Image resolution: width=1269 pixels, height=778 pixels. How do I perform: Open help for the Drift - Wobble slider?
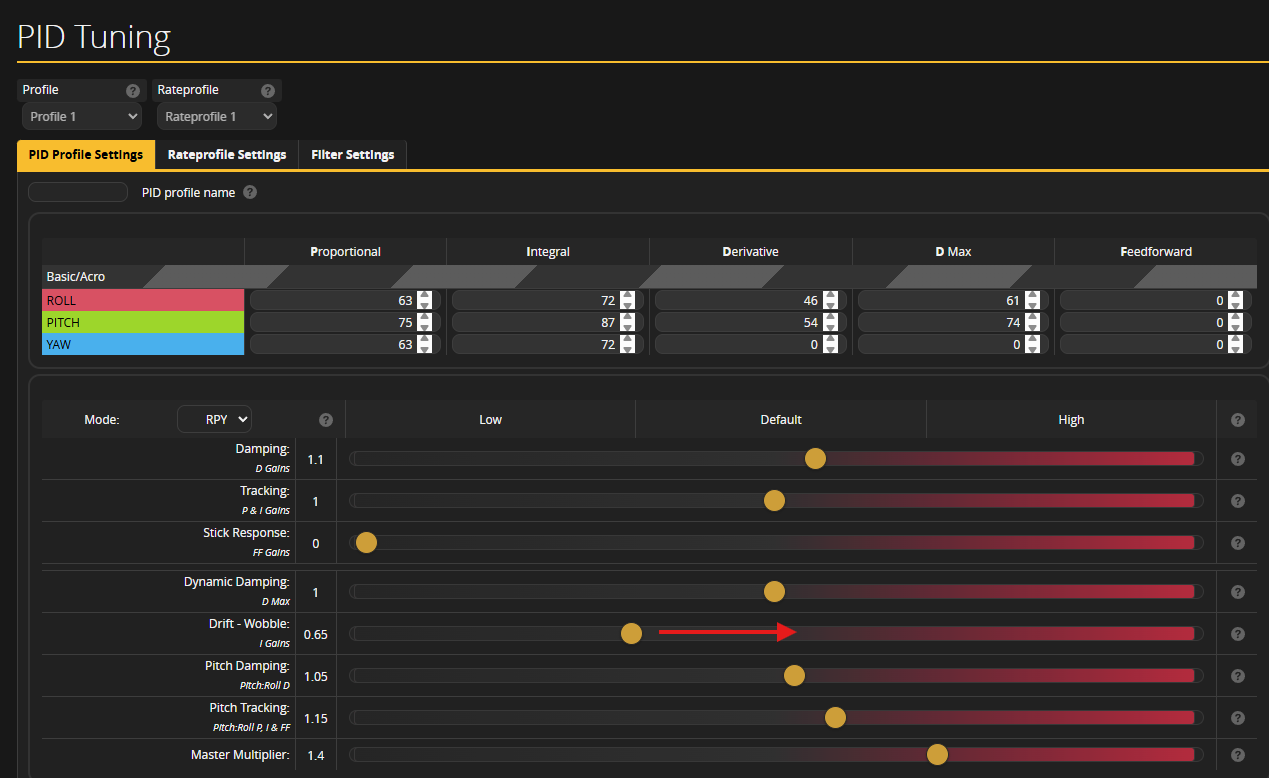pyautogui.click(x=1238, y=634)
